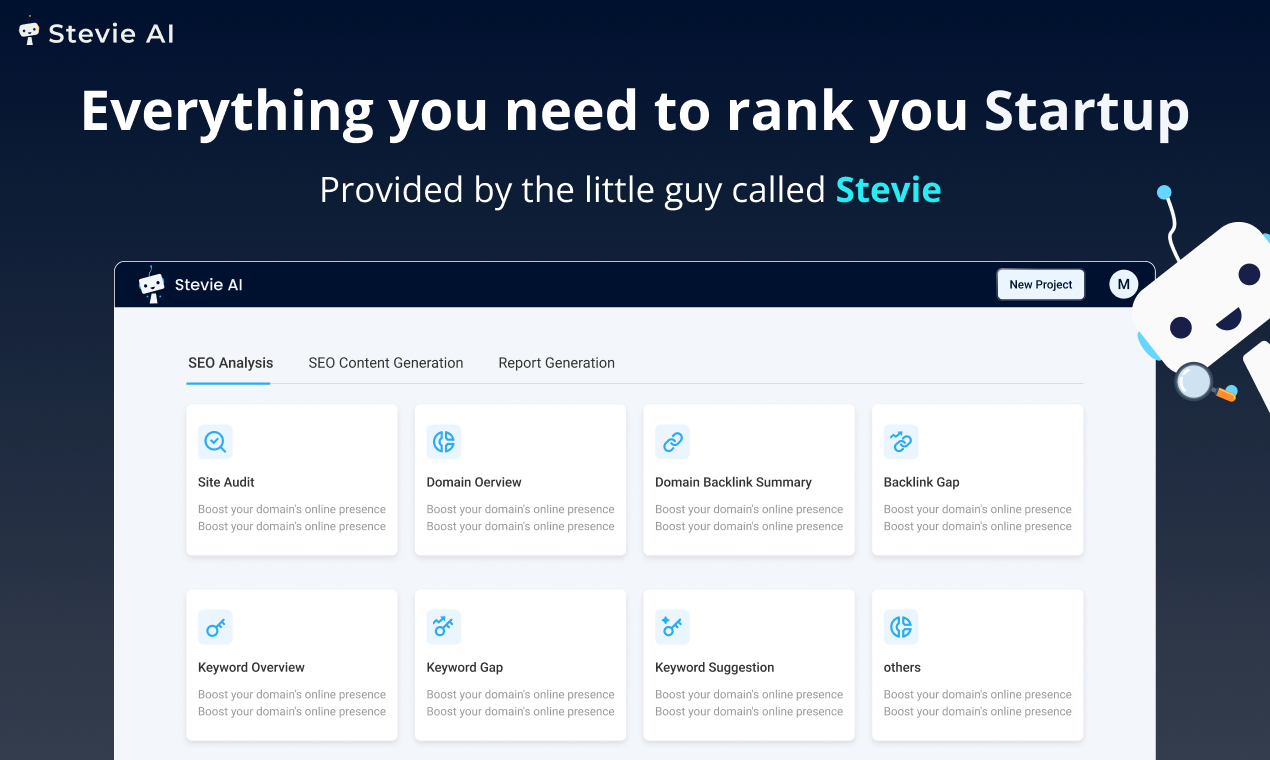This screenshot has width=1270, height=760.
Task: Open the Domain Oerview card
Action: [x=520, y=480]
